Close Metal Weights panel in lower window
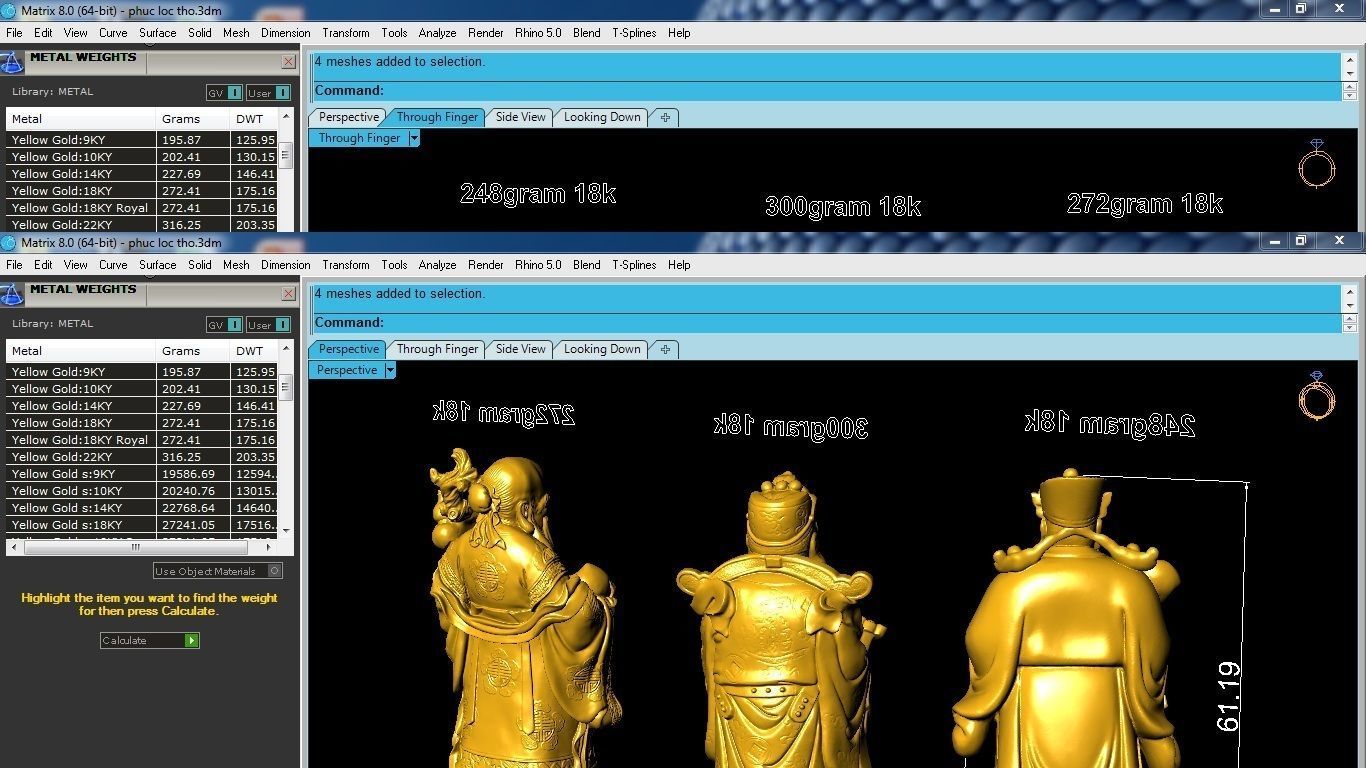 (x=288, y=294)
